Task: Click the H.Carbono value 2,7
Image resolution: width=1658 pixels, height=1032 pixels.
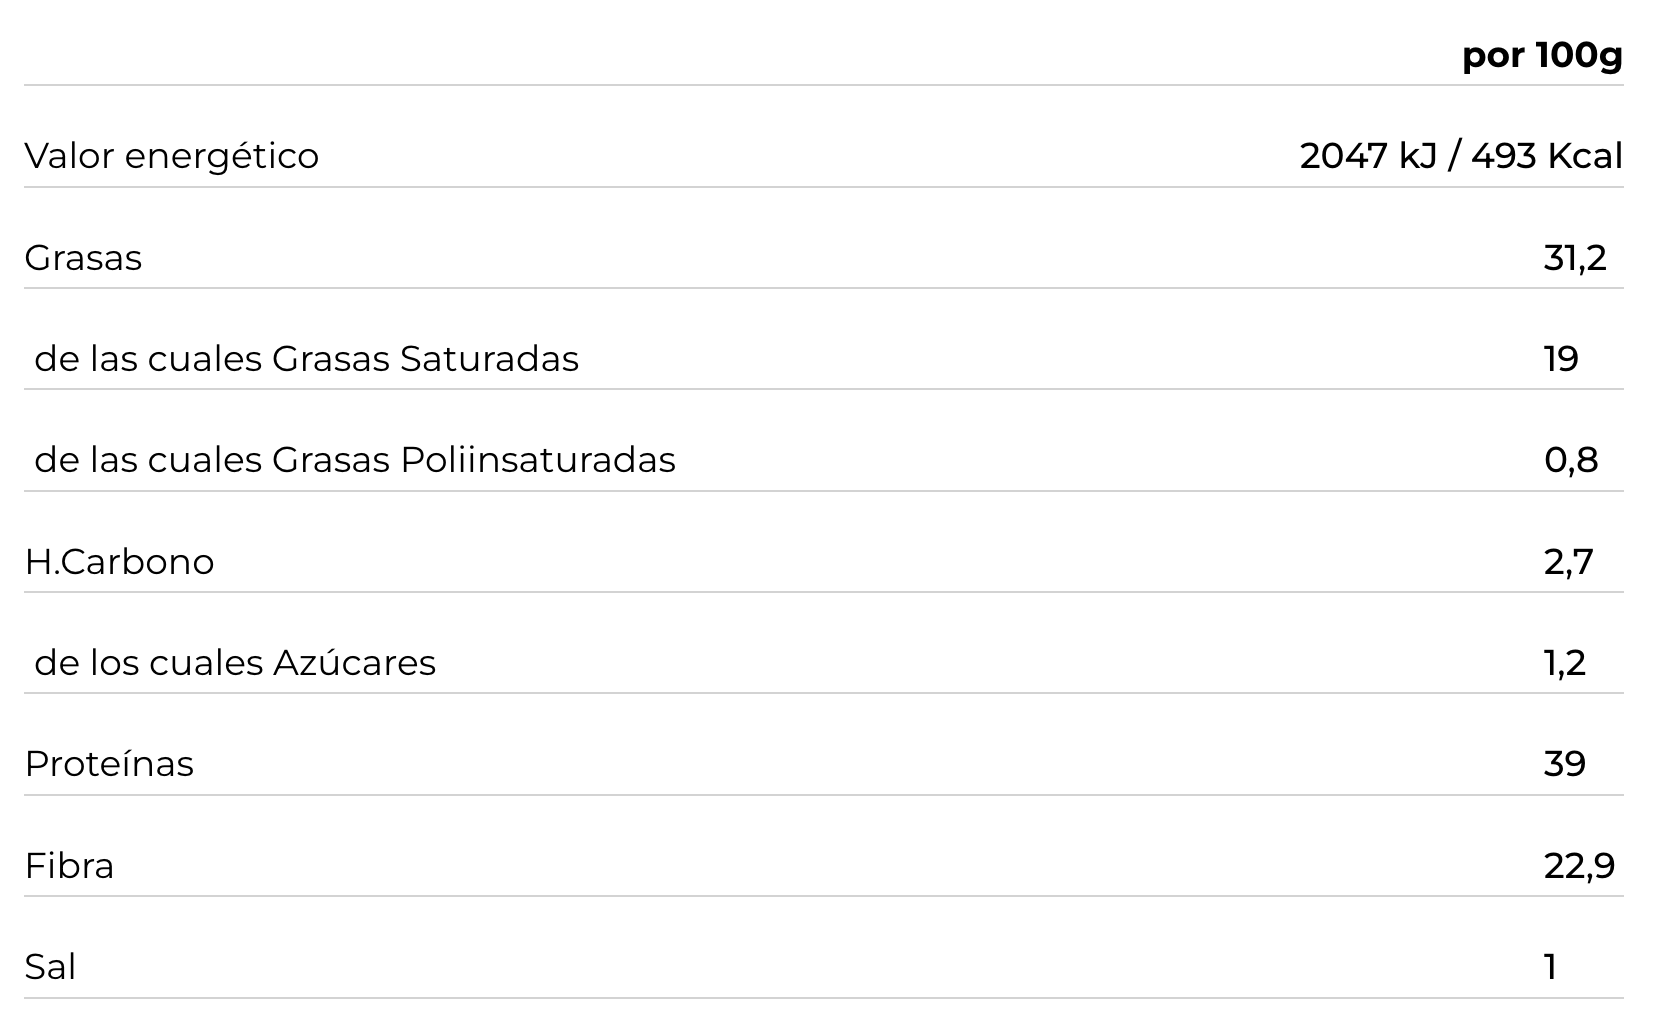Action: [x=1568, y=562]
